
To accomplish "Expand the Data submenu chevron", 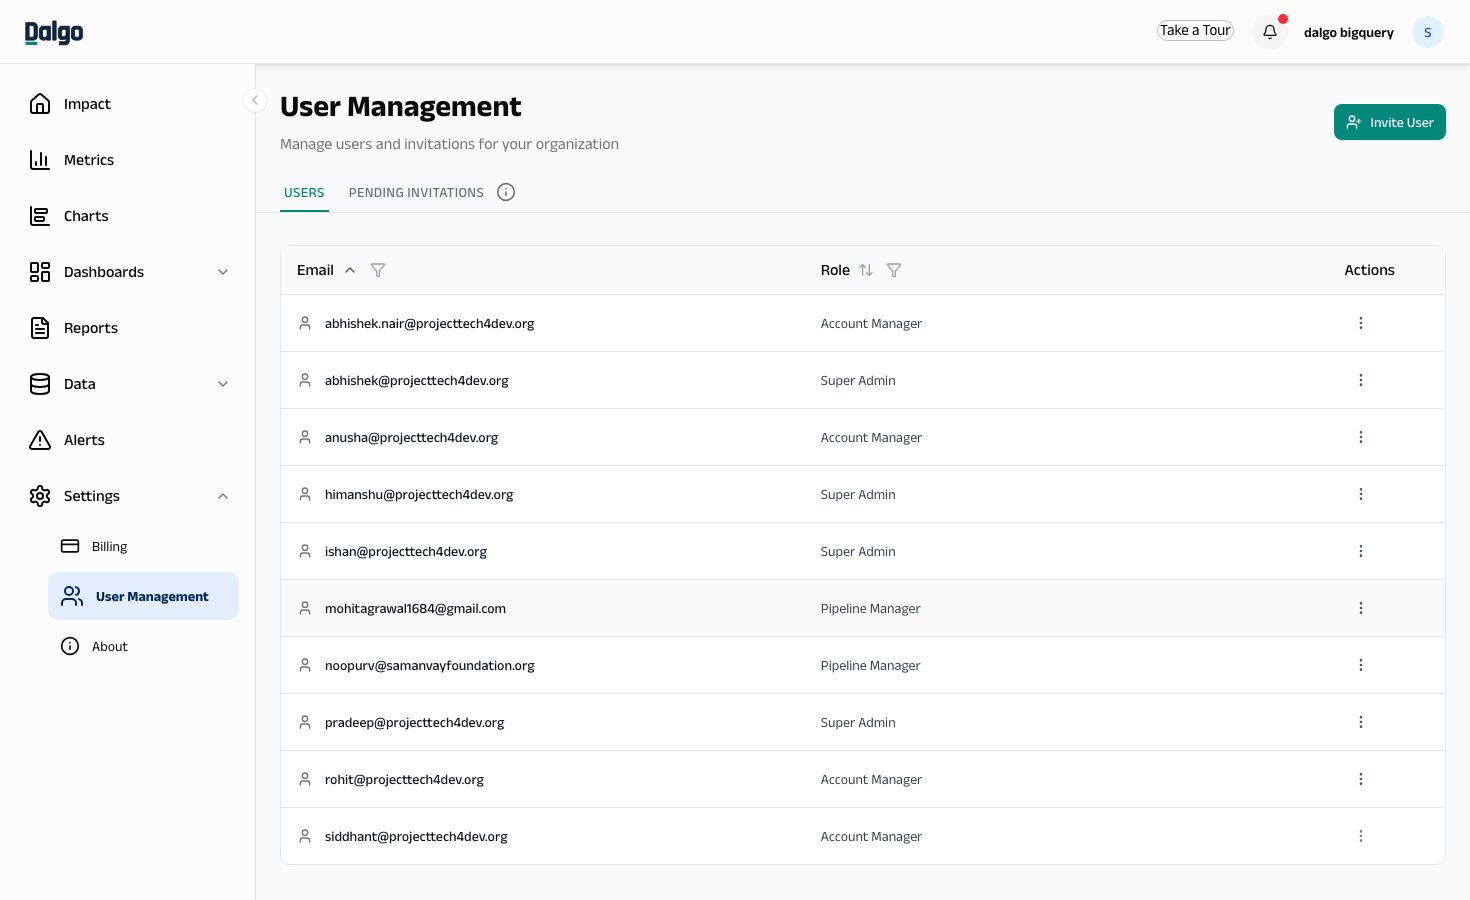I will click(223, 384).
